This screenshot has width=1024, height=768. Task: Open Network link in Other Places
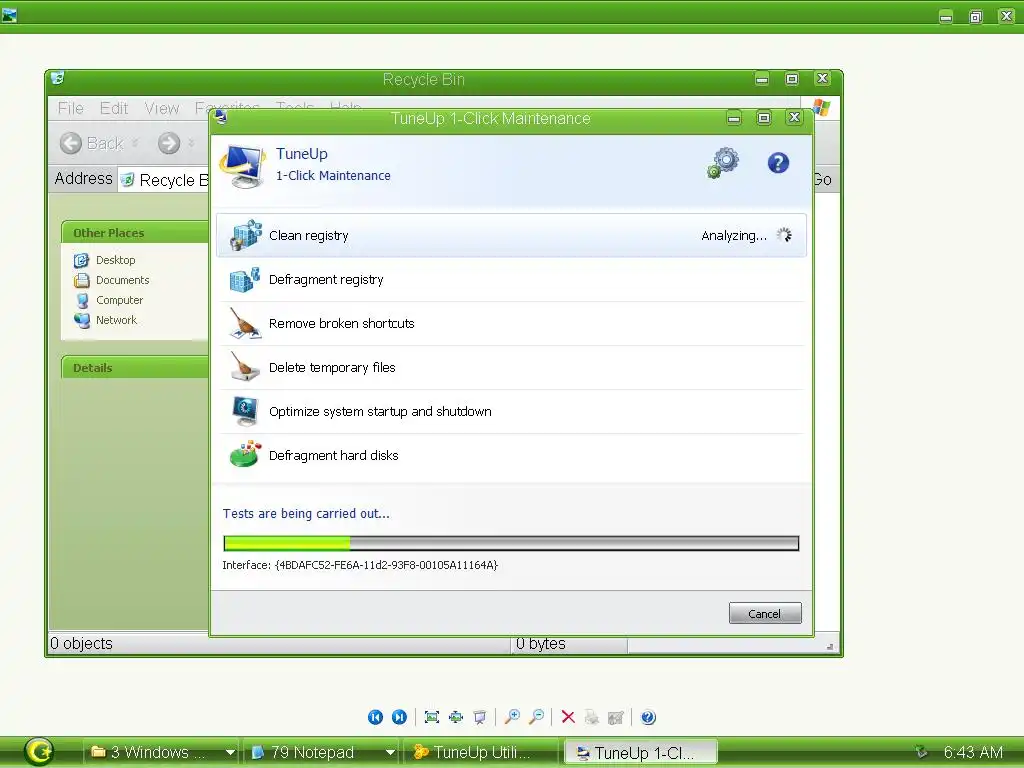(x=116, y=320)
